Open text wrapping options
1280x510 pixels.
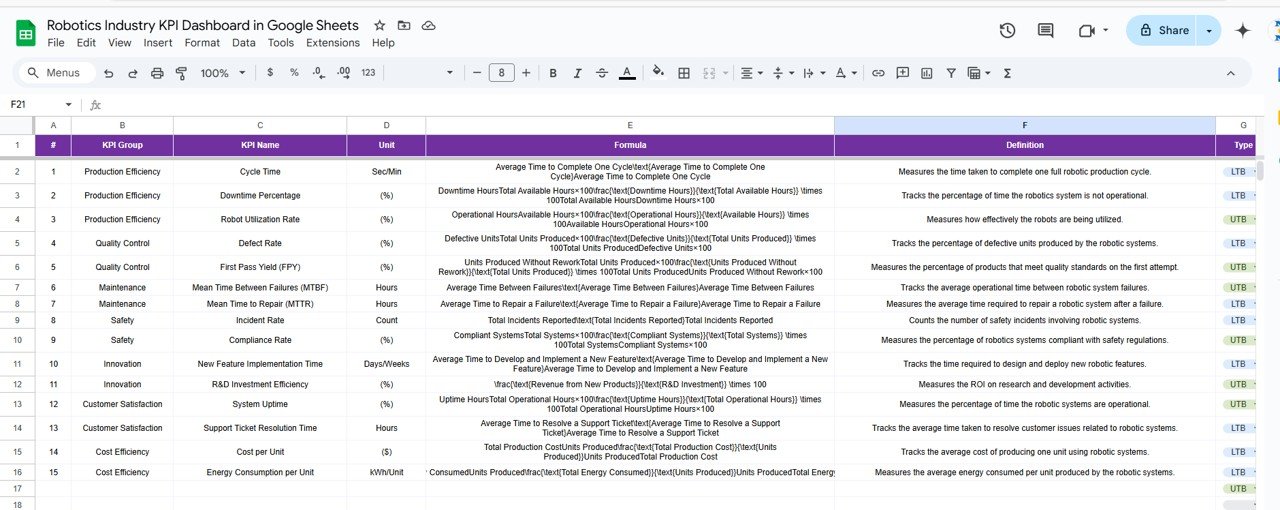[x=813, y=73]
